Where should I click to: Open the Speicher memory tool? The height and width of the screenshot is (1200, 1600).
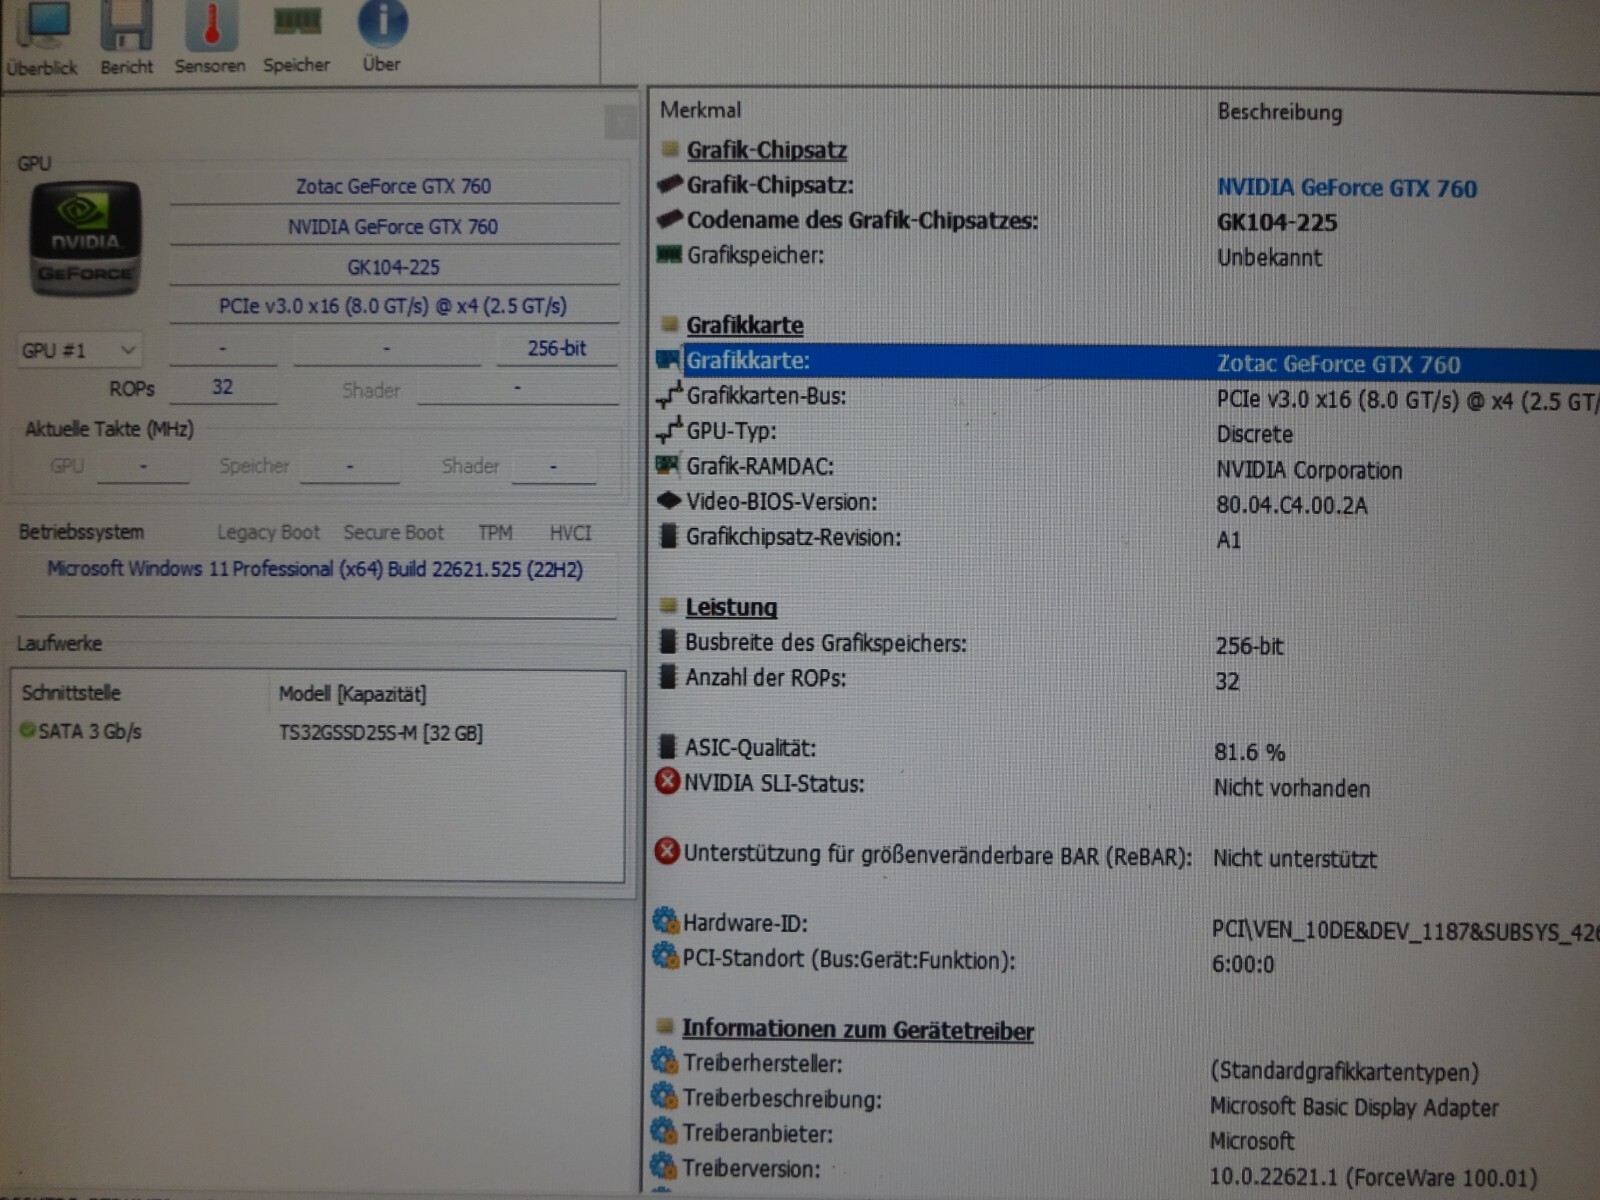tap(296, 40)
